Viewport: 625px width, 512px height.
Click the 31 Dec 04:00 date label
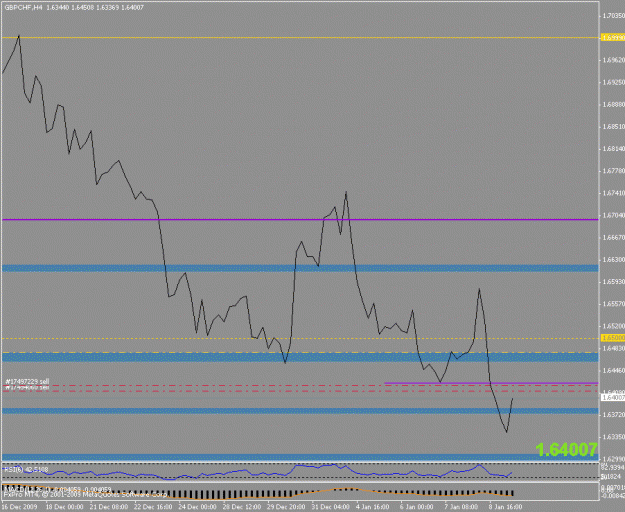(x=331, y=507)
